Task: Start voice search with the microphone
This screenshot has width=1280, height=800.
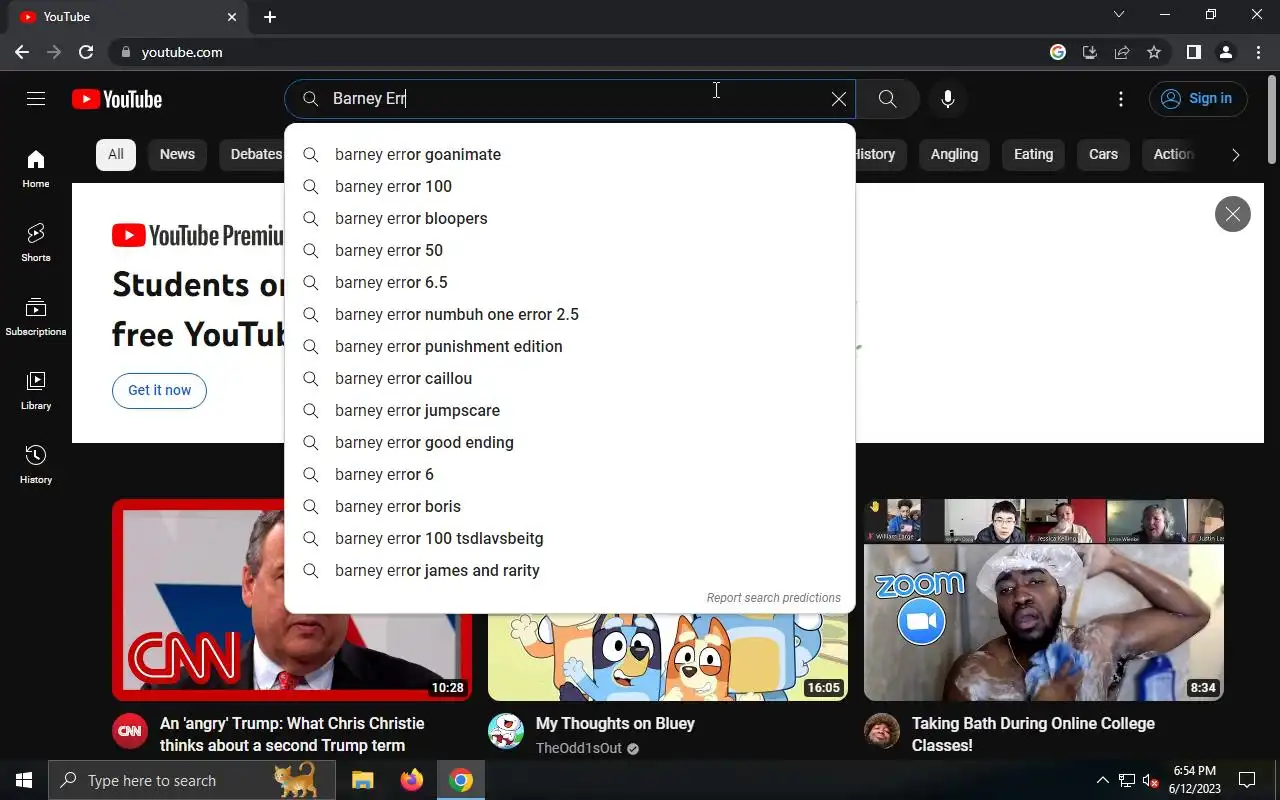Action: pyautogui.click(x=948, y=98)
